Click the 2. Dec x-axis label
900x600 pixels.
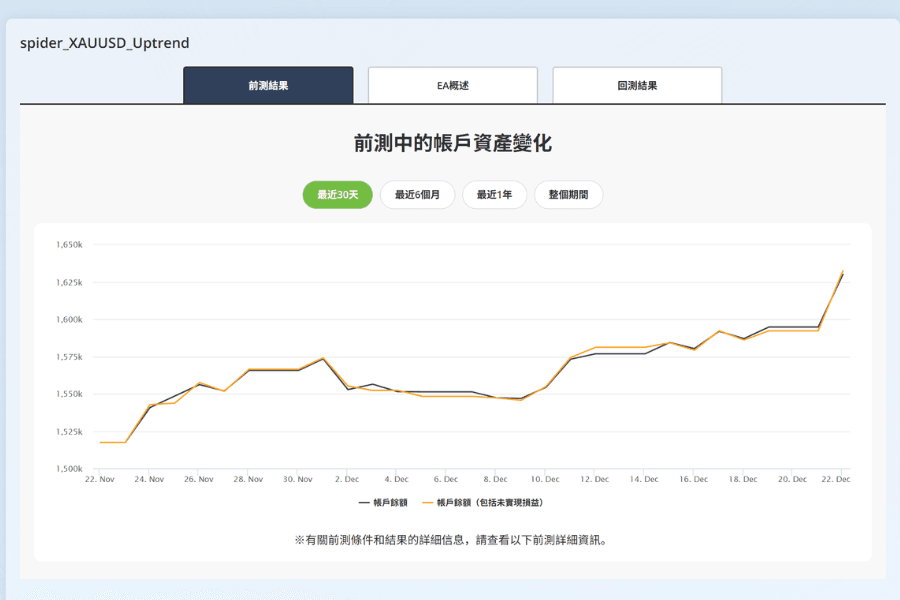(347, 479)
